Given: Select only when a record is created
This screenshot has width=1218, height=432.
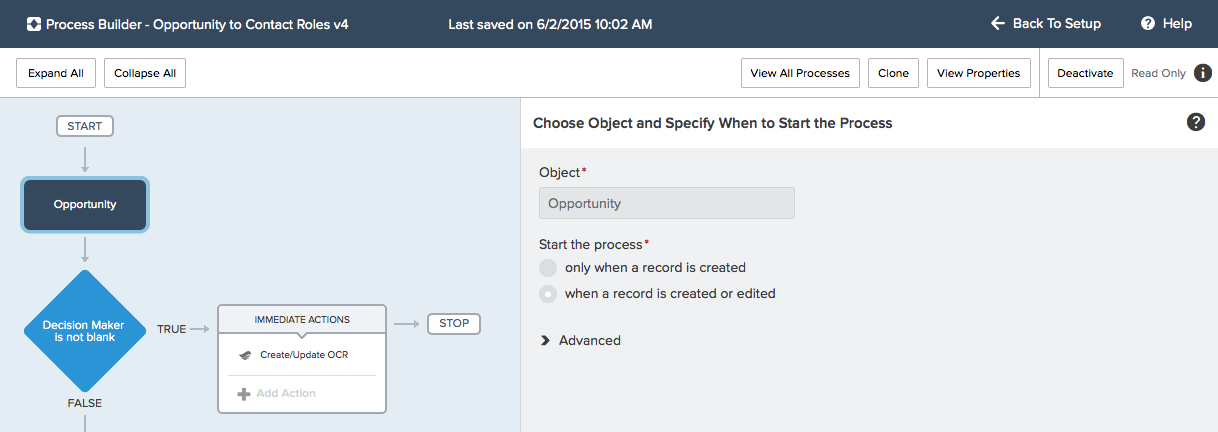Looking at the screenshot, I should coord(547,268).
